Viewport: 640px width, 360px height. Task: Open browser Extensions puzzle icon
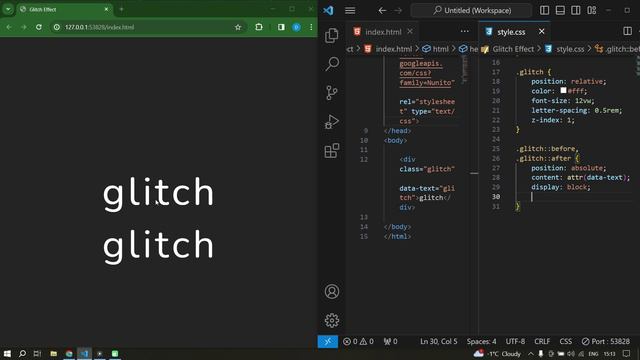pyautogui.click(x=259, y=27)
